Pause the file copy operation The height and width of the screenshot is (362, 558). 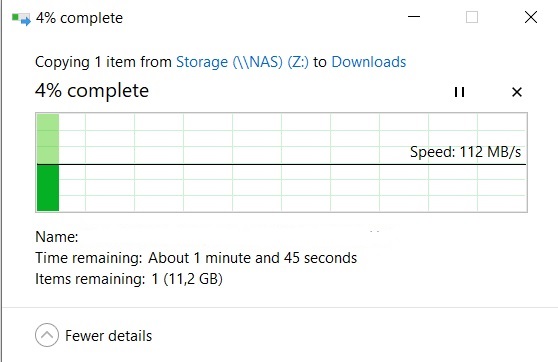click(459, 92)
